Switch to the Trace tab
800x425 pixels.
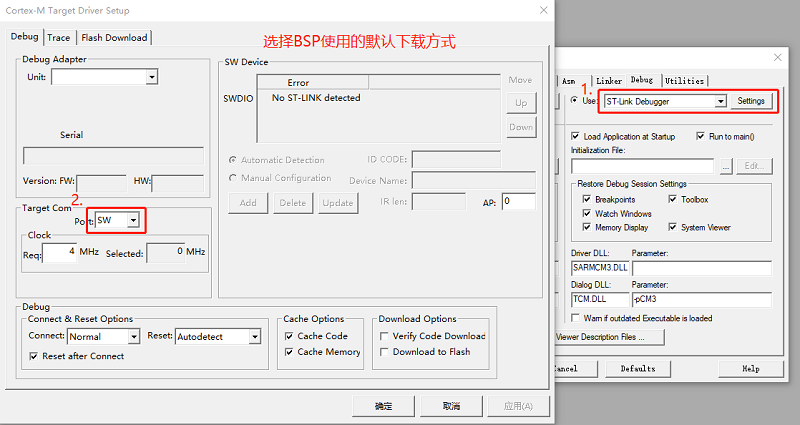coord(58,38)
